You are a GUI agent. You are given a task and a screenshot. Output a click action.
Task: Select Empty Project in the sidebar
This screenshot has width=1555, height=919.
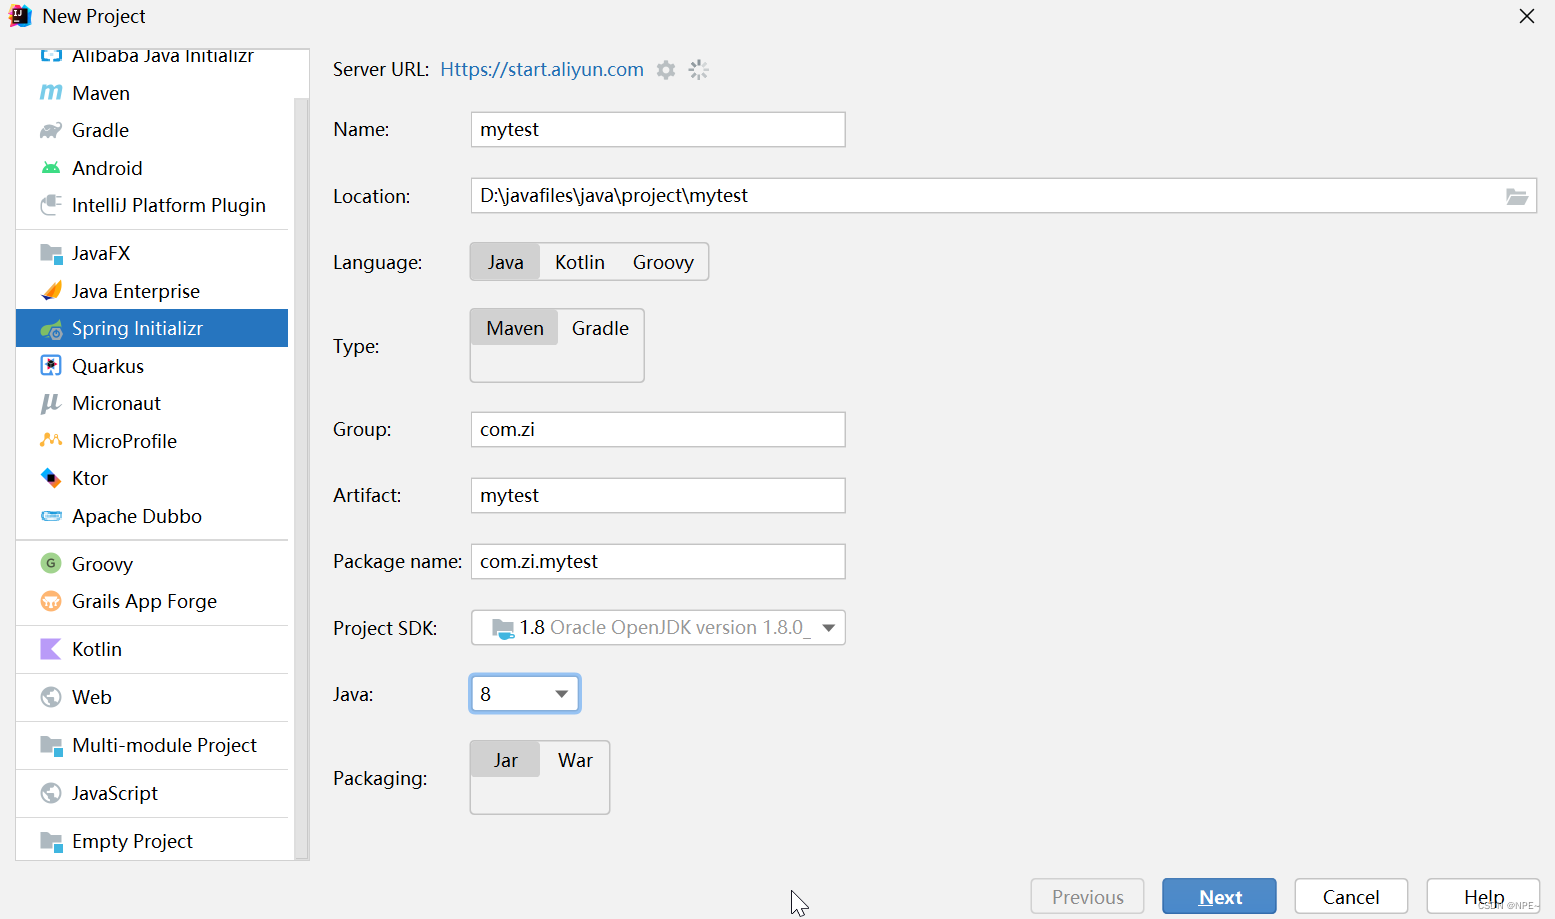click(152, 841)
